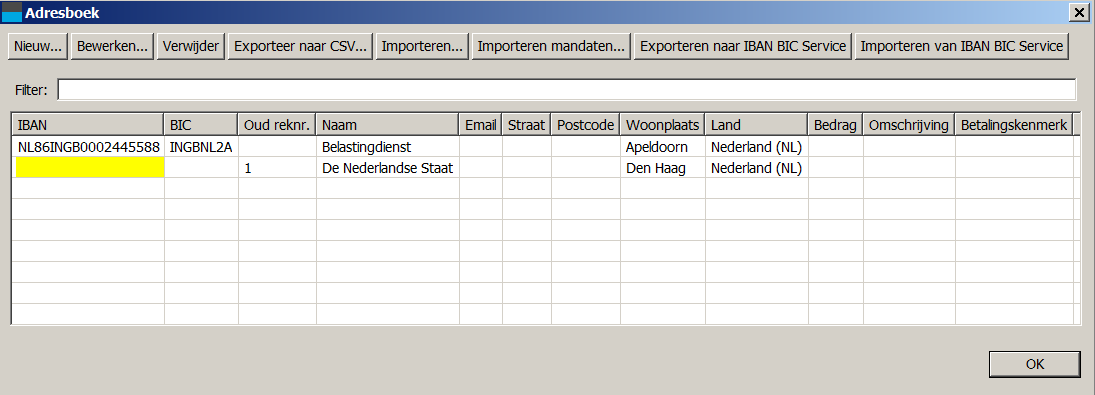
Task: Click Exporteren naar IBAN BIC Service
Action: click(742, 47)
